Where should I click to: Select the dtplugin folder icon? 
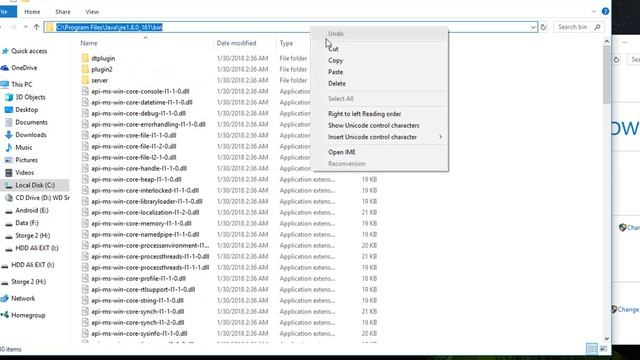[85, 58]
